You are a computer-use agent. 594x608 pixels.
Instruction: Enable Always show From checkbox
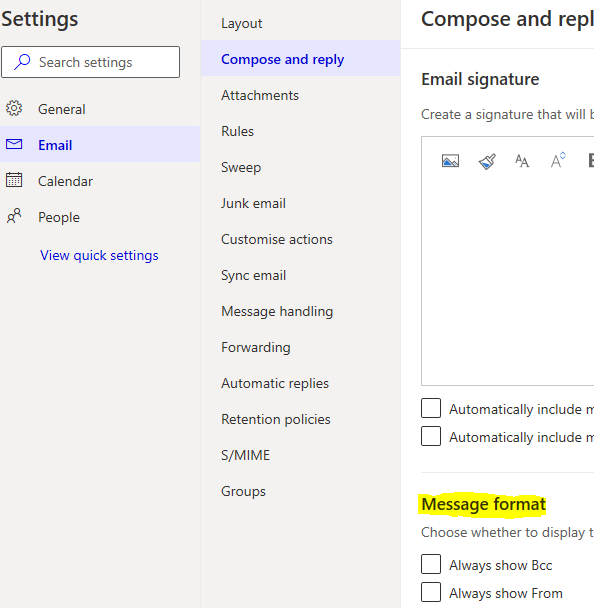click(431, 592)
